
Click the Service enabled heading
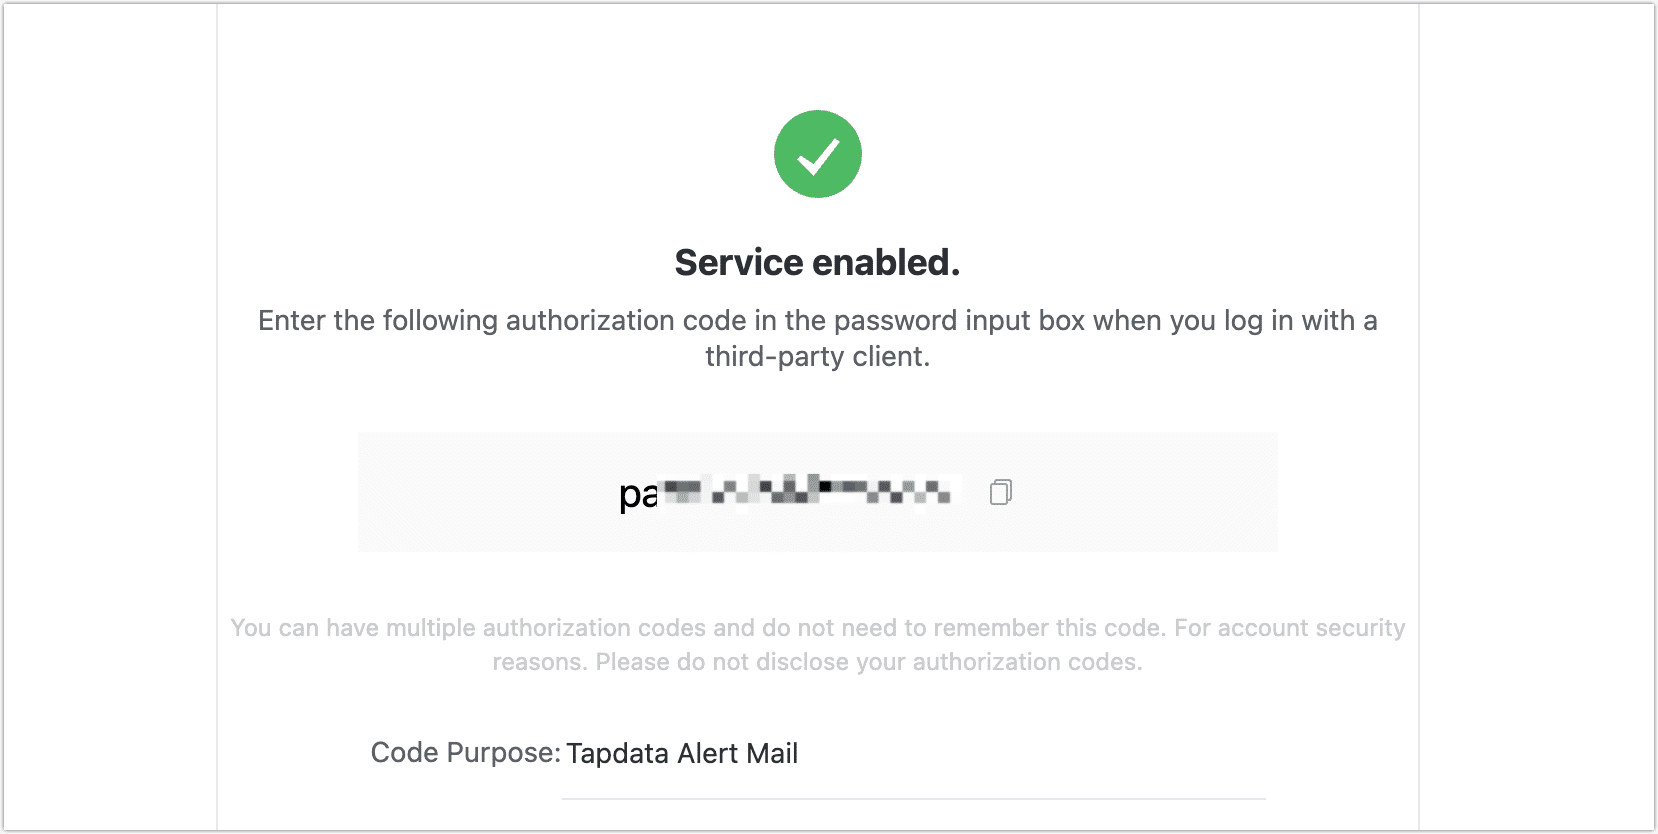[817, 262]
